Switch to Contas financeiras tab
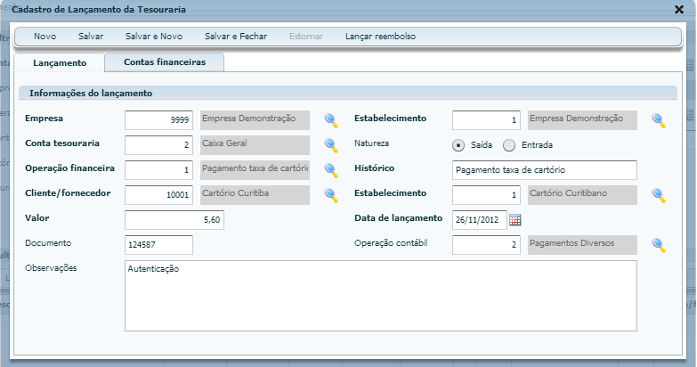Screen dimensions: 697x367 click(164, 62)
